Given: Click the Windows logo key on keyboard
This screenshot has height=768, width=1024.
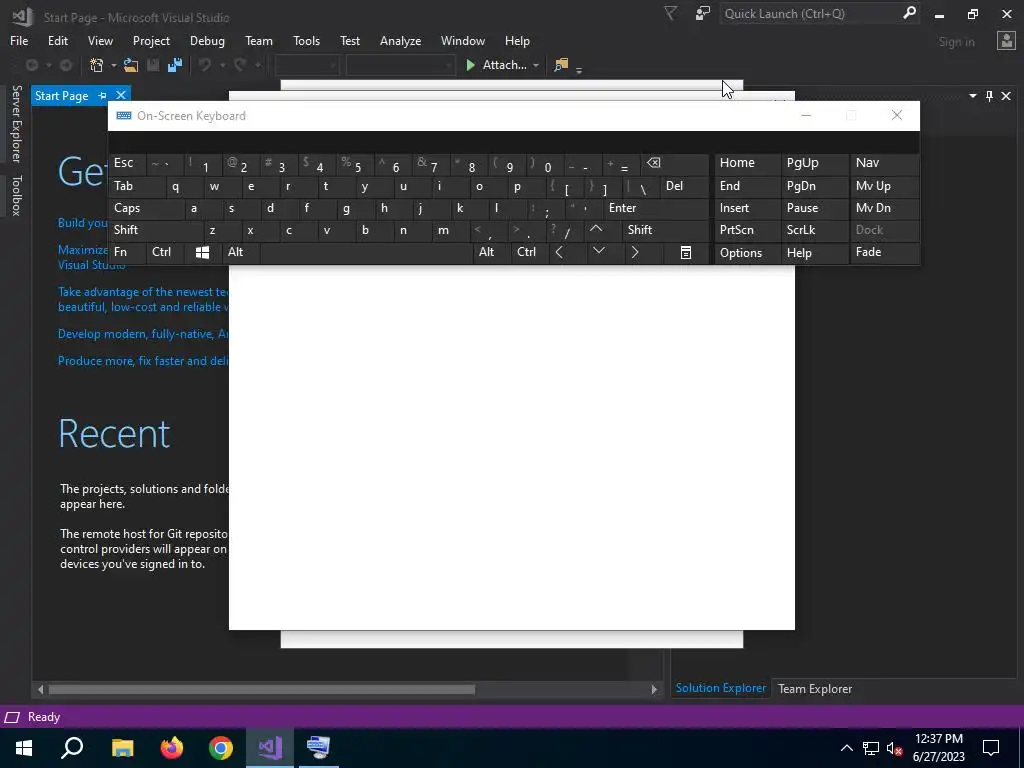Looking at the screenshot, I should pyautogui.click(x=202, y=252).
